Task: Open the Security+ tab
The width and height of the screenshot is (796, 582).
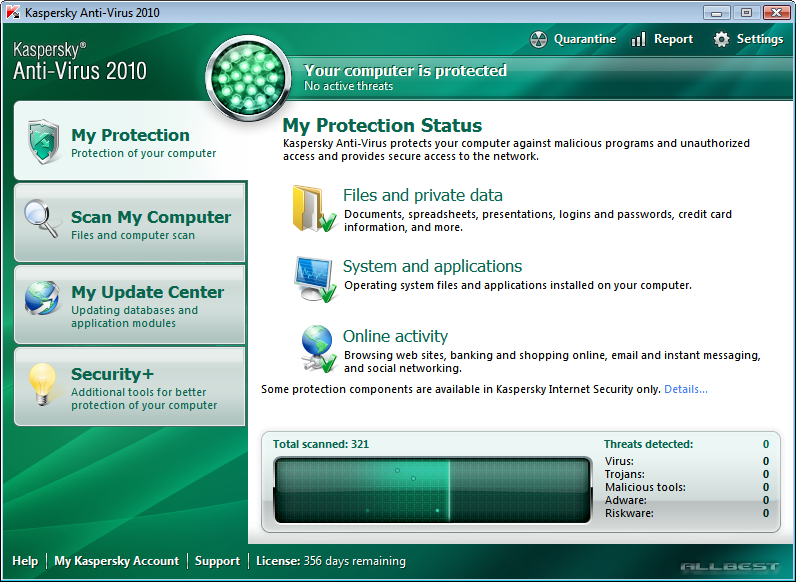Action: 130,386
